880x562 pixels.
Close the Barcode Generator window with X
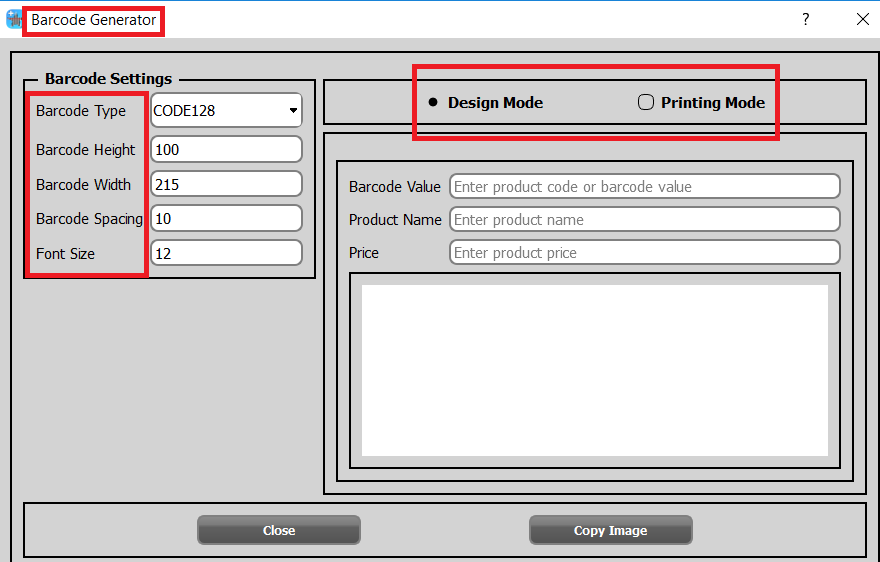pos(862,19)
